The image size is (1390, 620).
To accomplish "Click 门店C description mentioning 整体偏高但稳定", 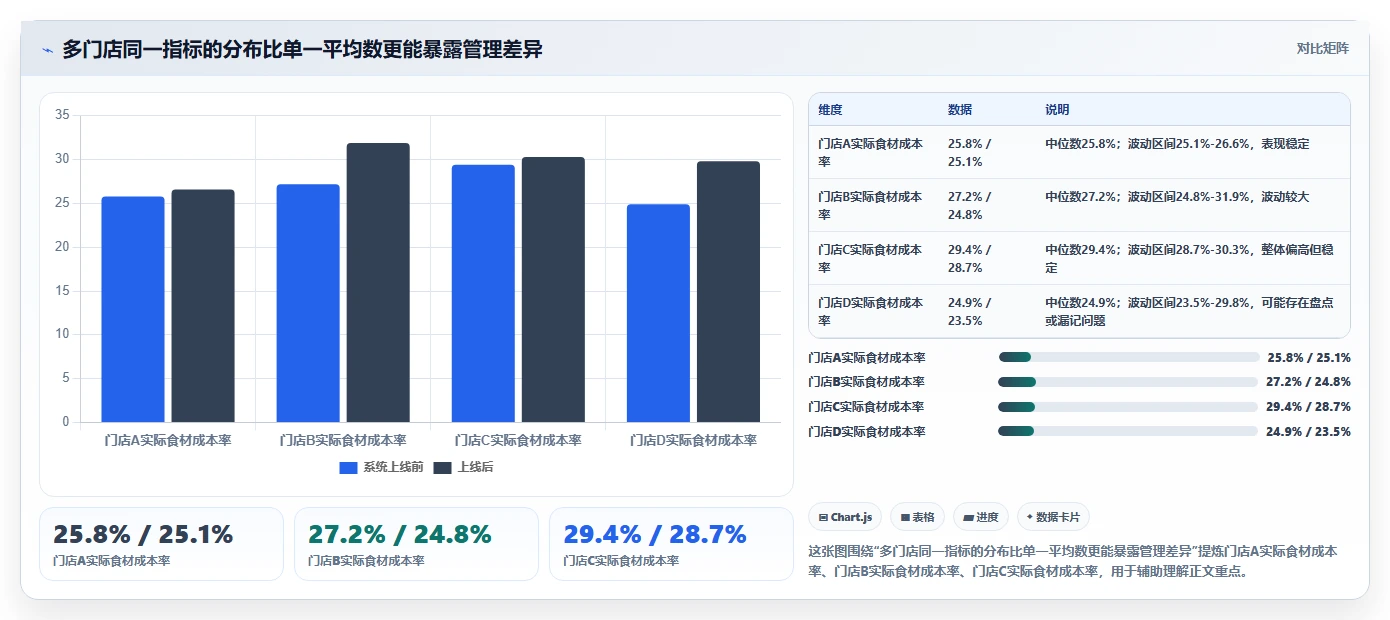I will coord(1190,258).
